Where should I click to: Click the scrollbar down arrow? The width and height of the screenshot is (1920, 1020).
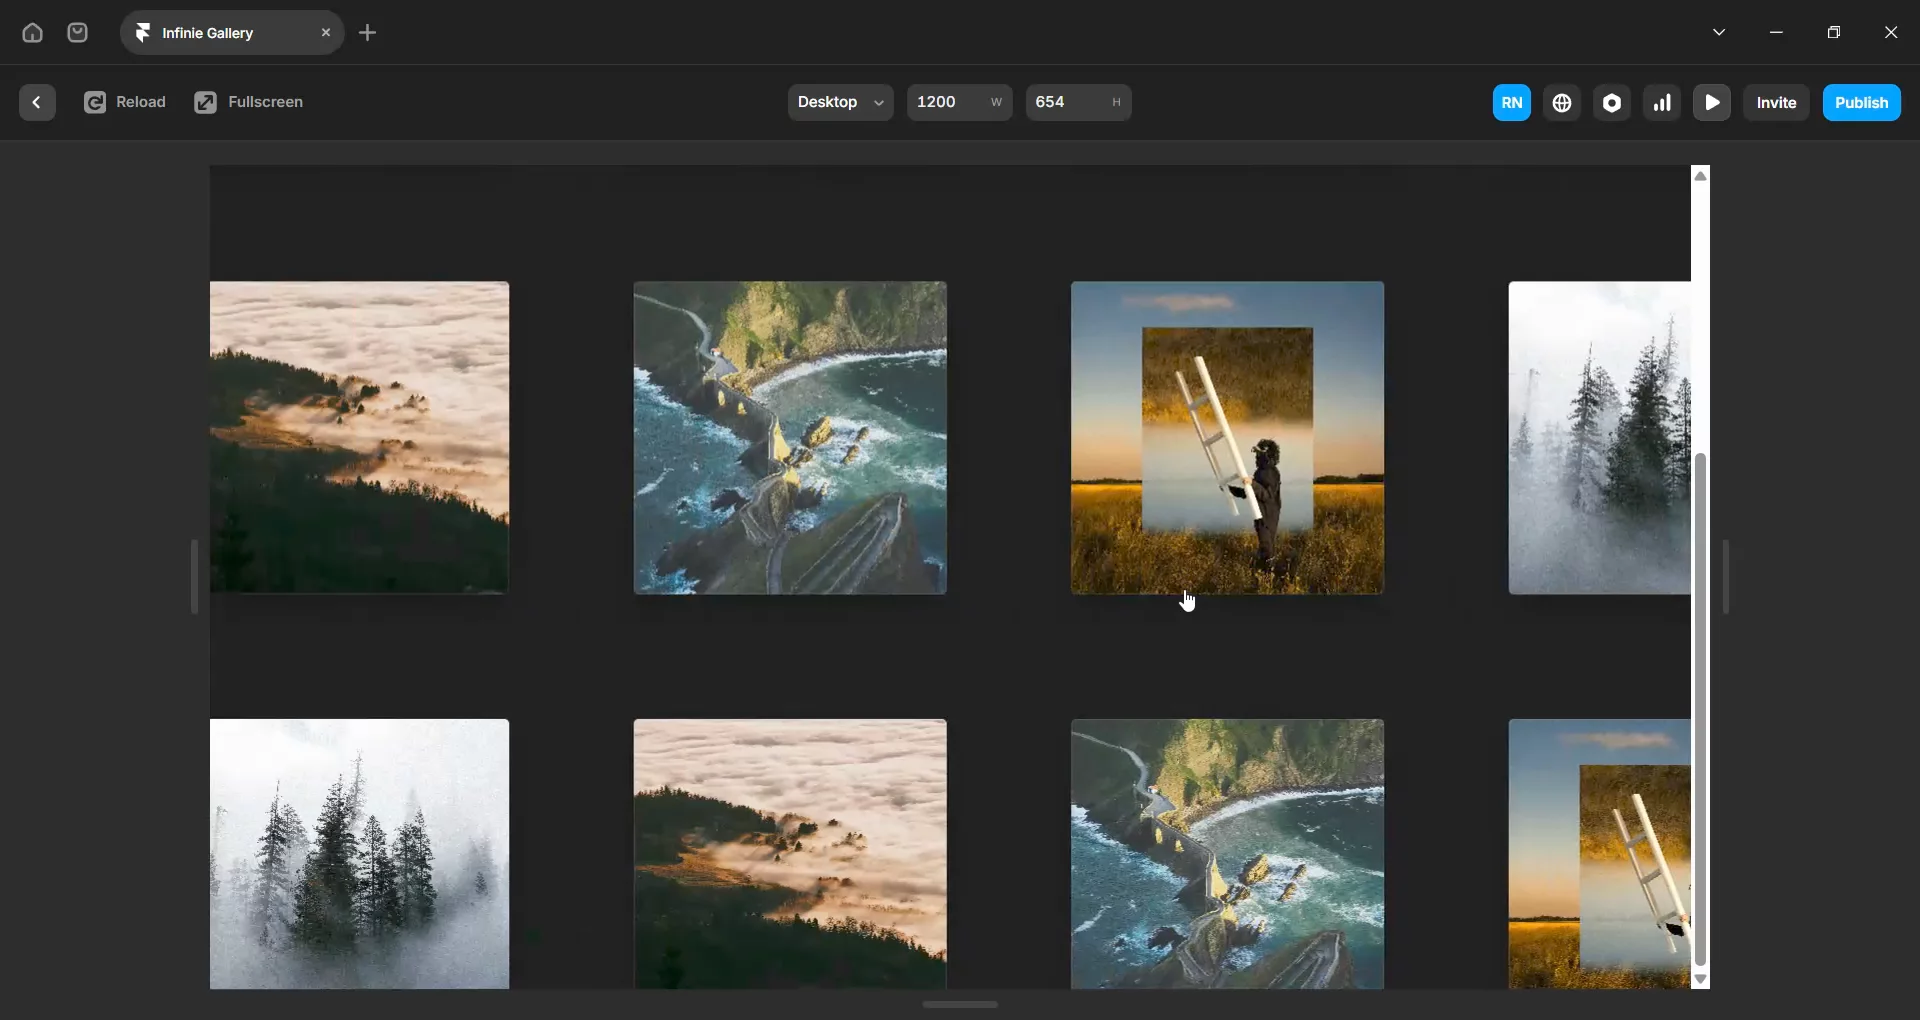(x=1701, y=980)
